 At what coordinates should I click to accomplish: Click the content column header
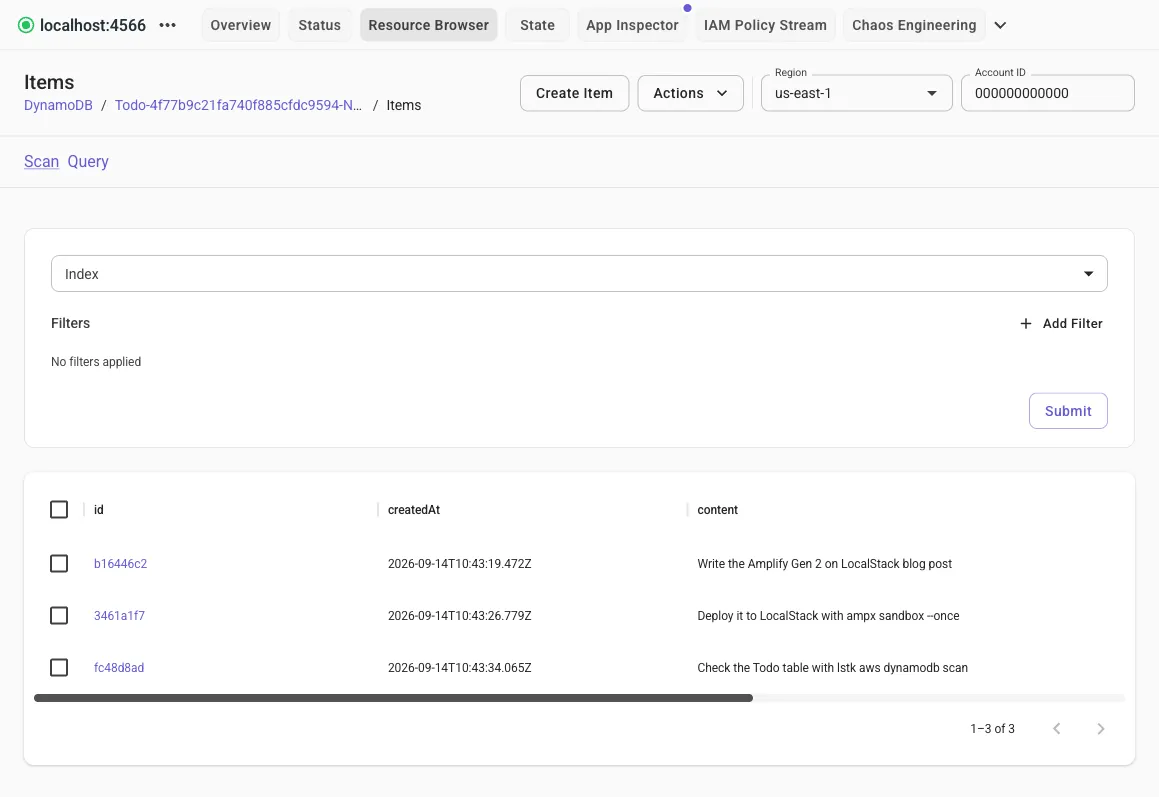[x=718, y=509]
